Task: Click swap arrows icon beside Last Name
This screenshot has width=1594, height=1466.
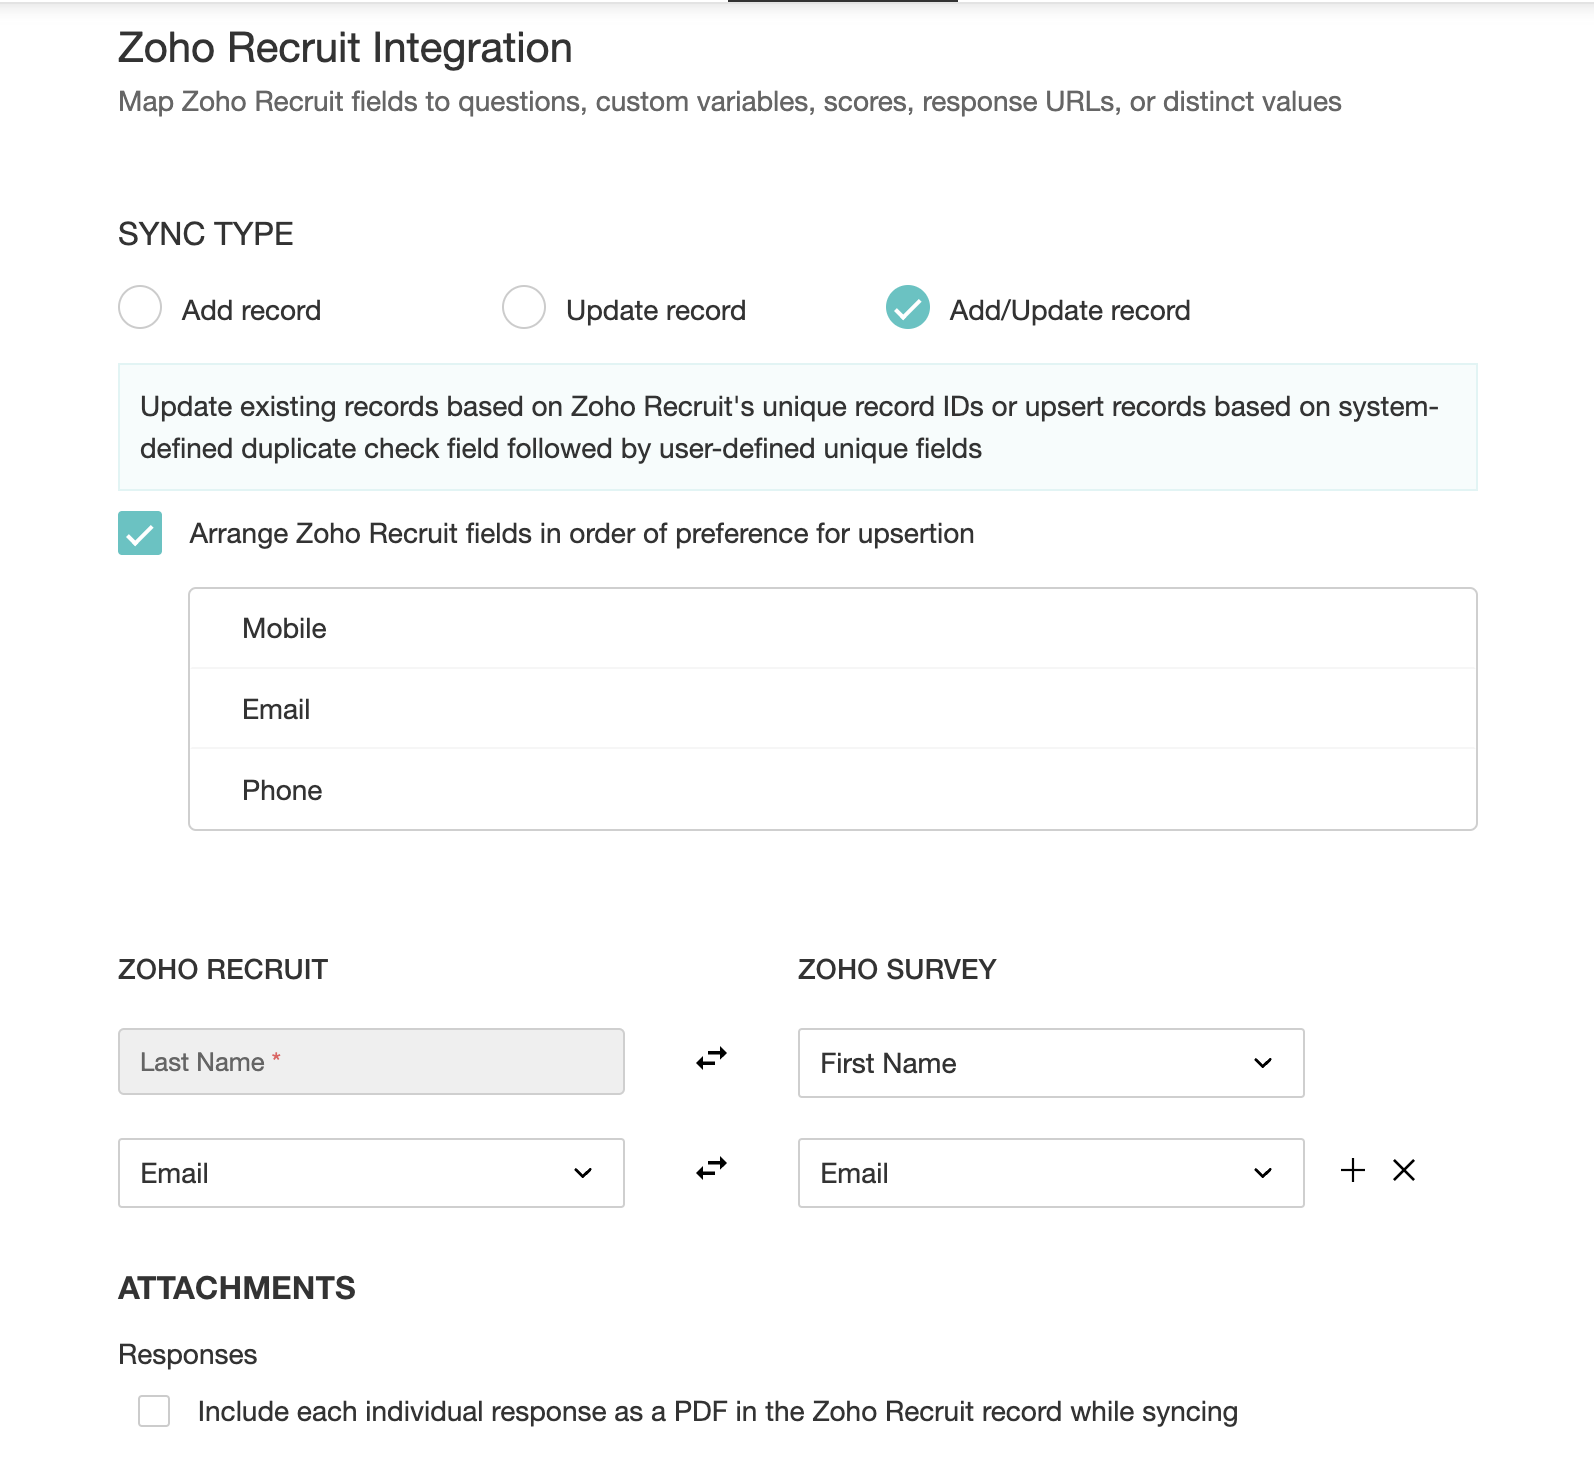Action: click(x=711, y=1058)
